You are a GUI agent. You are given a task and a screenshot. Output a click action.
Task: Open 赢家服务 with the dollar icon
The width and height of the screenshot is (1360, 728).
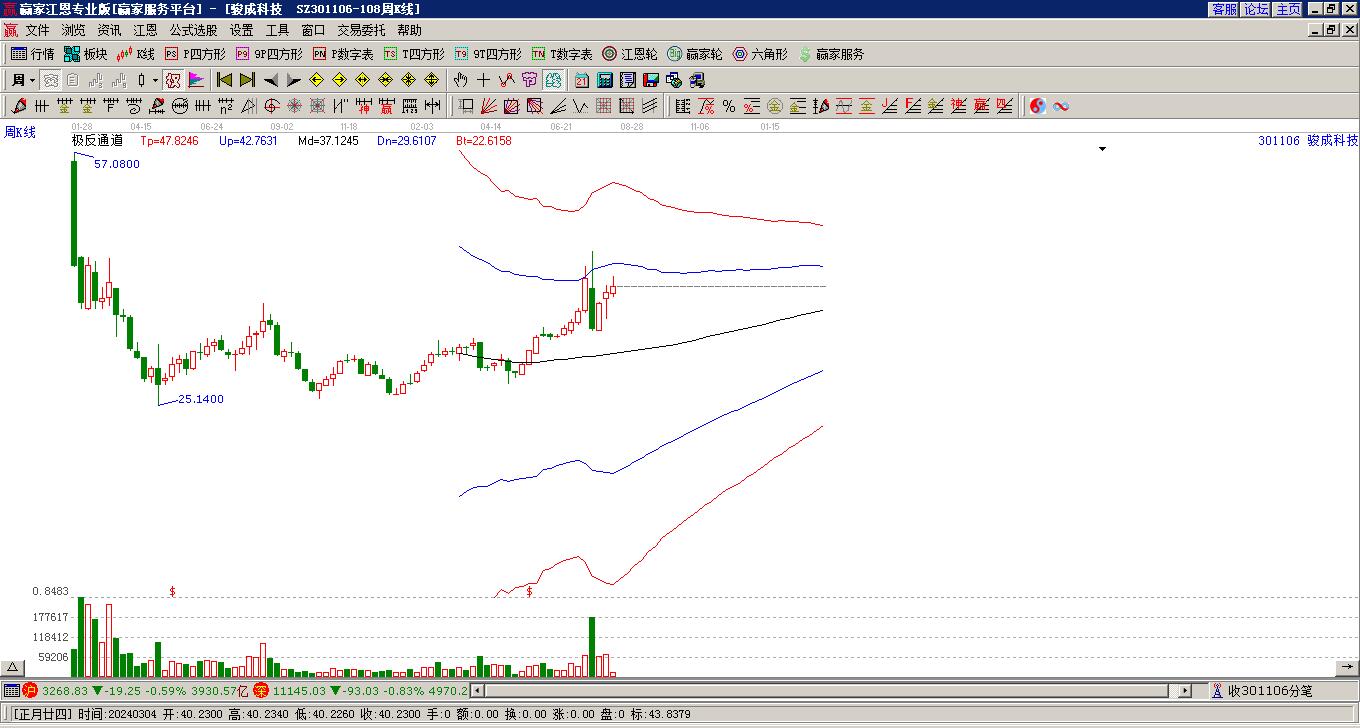831,54
